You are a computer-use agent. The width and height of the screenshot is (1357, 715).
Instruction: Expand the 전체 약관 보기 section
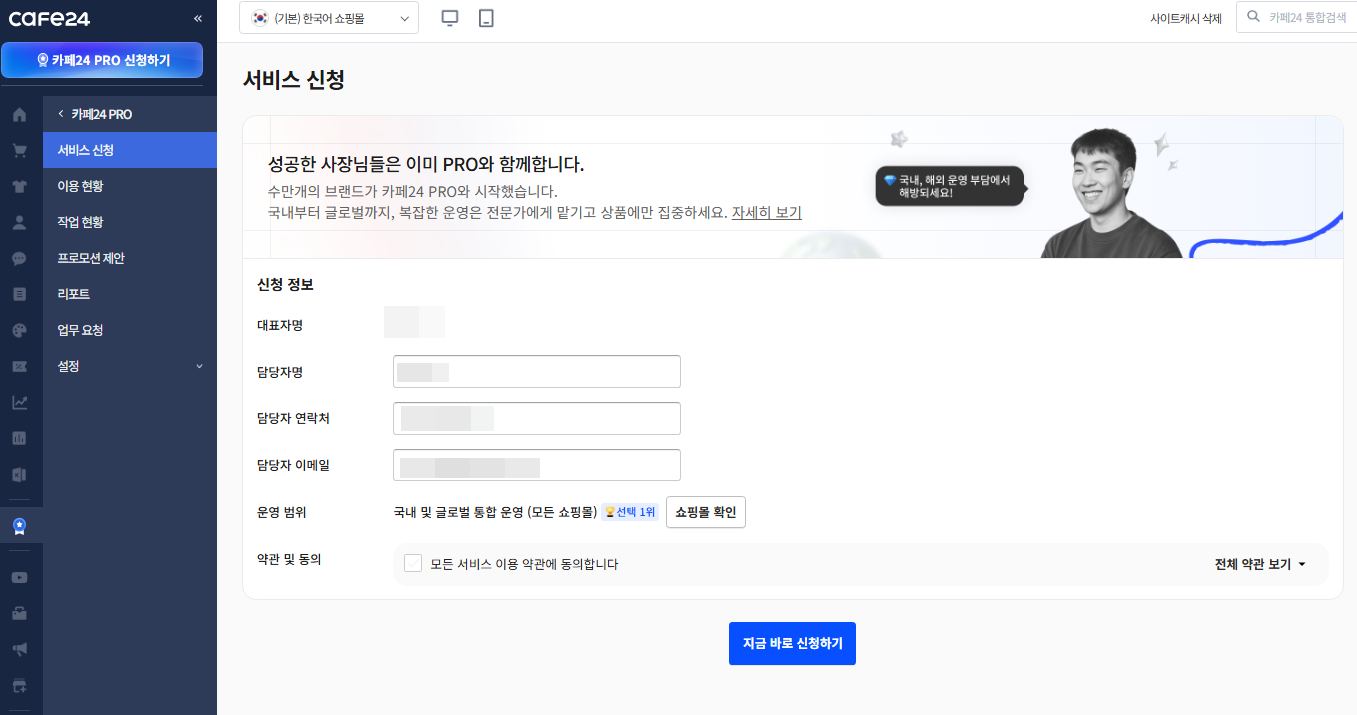click(1260, 564)
